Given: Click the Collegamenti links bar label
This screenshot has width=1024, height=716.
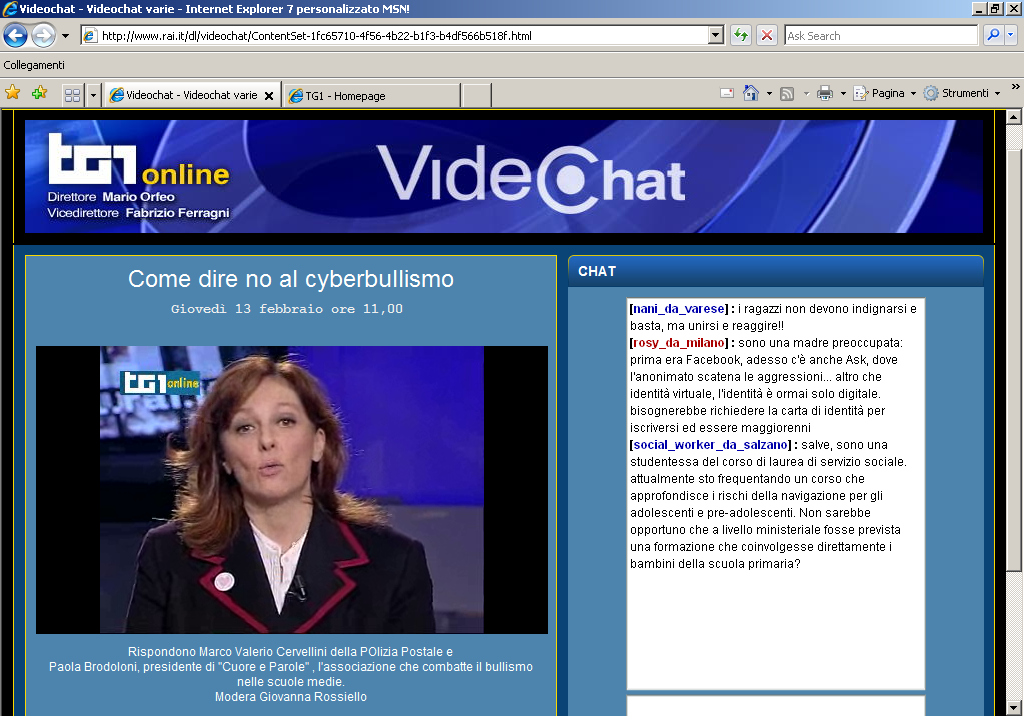Looking at the screenshot, I should (x=34, y=65).
